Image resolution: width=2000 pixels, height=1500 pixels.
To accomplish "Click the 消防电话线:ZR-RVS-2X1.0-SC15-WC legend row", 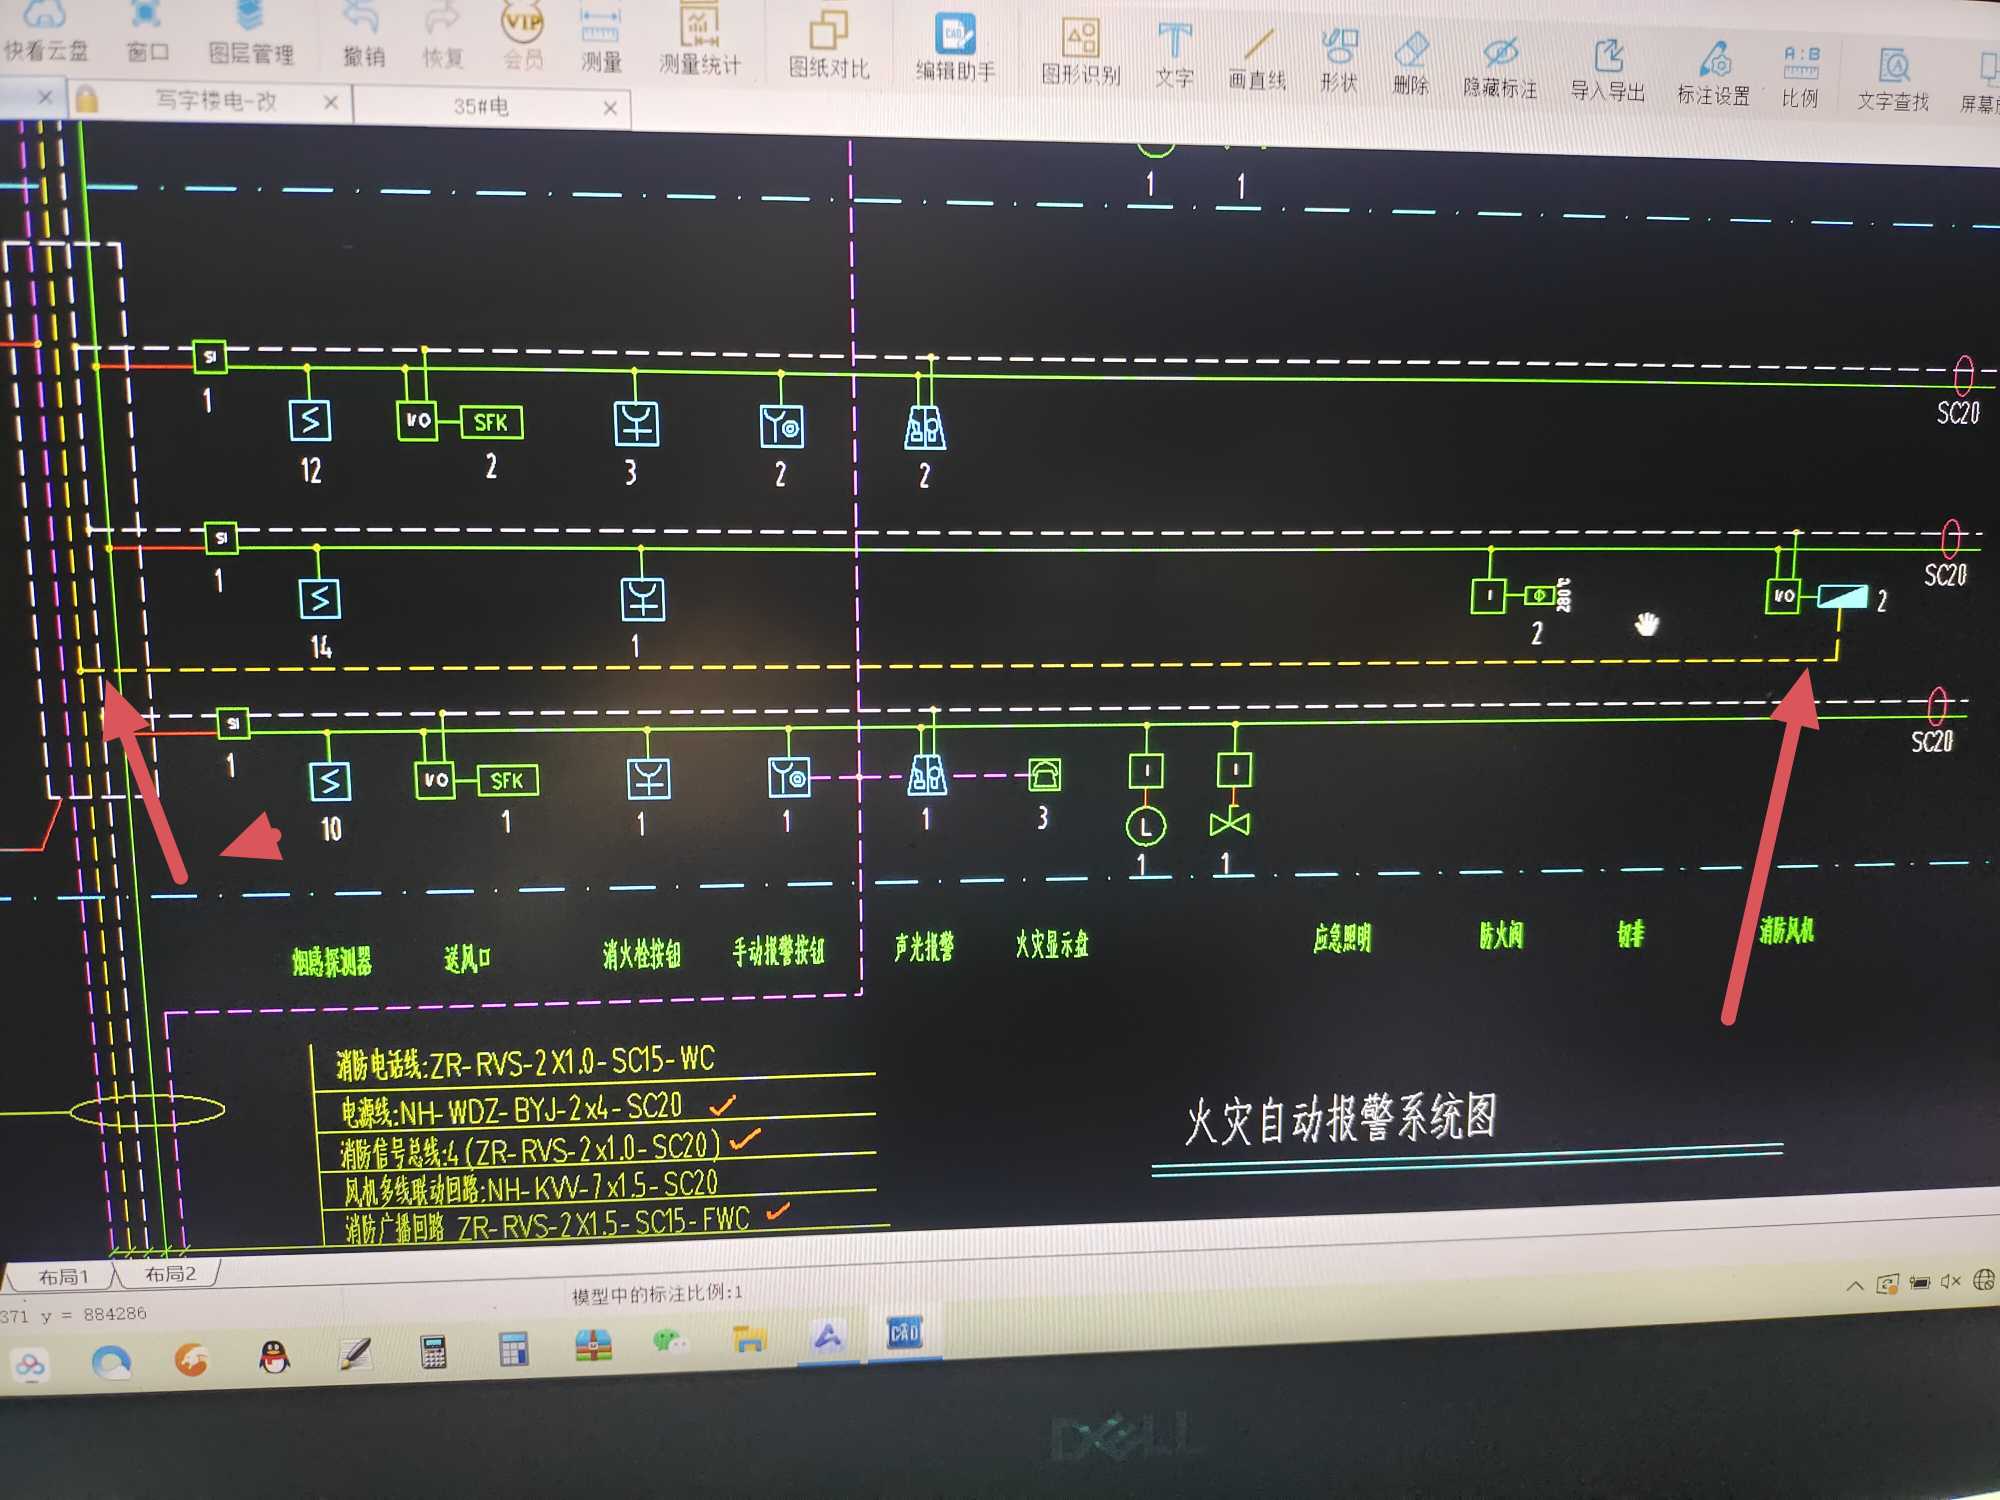I will tap(525, 1063).
